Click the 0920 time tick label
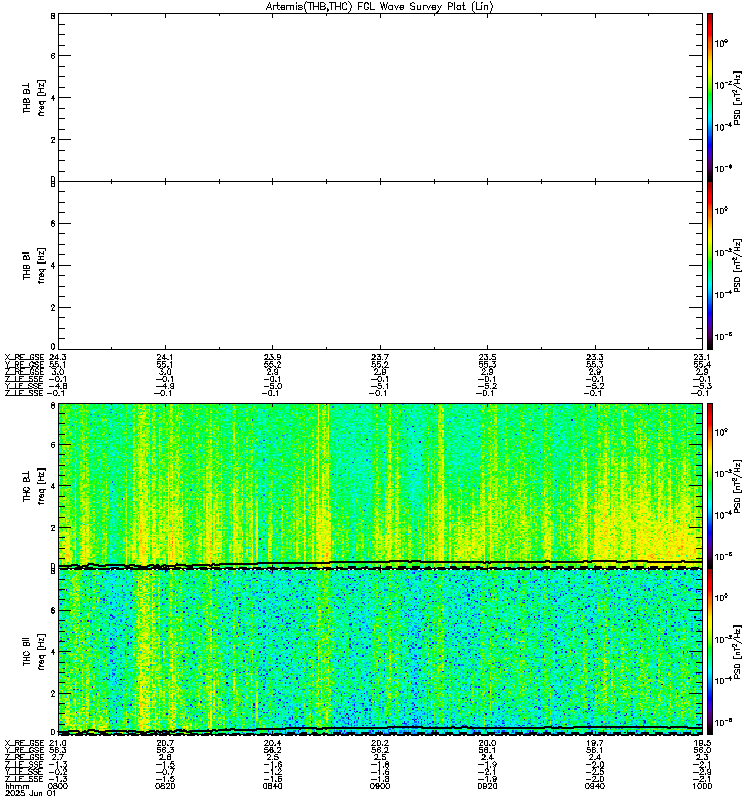Viewport: 750px width, 800px height. [x=487, y=786]
